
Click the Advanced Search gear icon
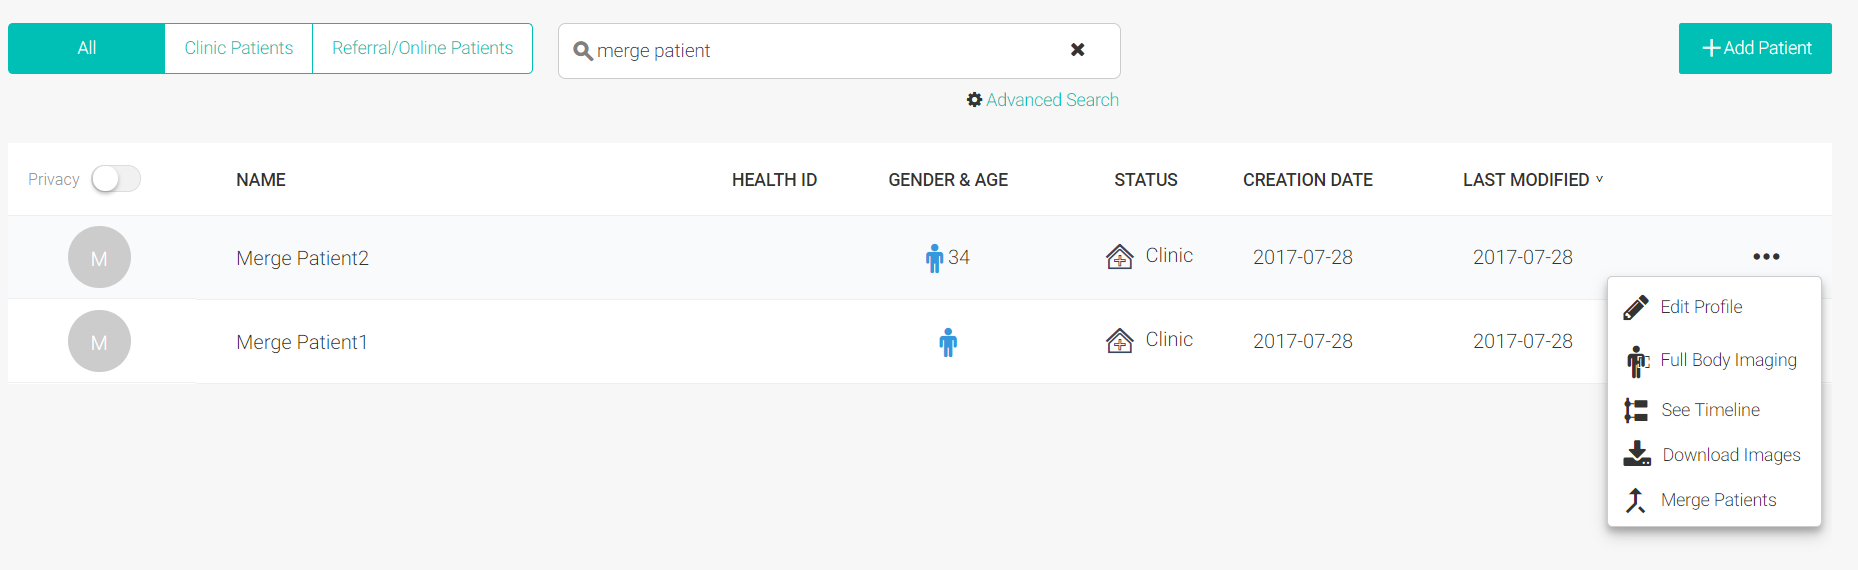[974, 100]
